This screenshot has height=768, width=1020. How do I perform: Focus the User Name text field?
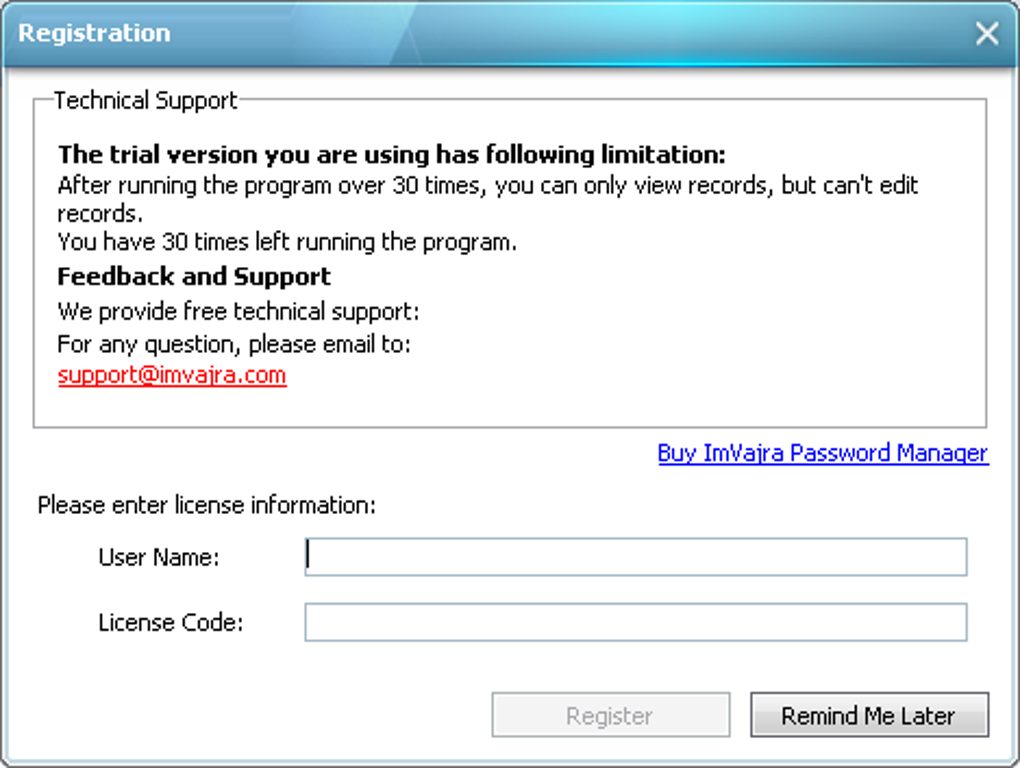(636, 557)
